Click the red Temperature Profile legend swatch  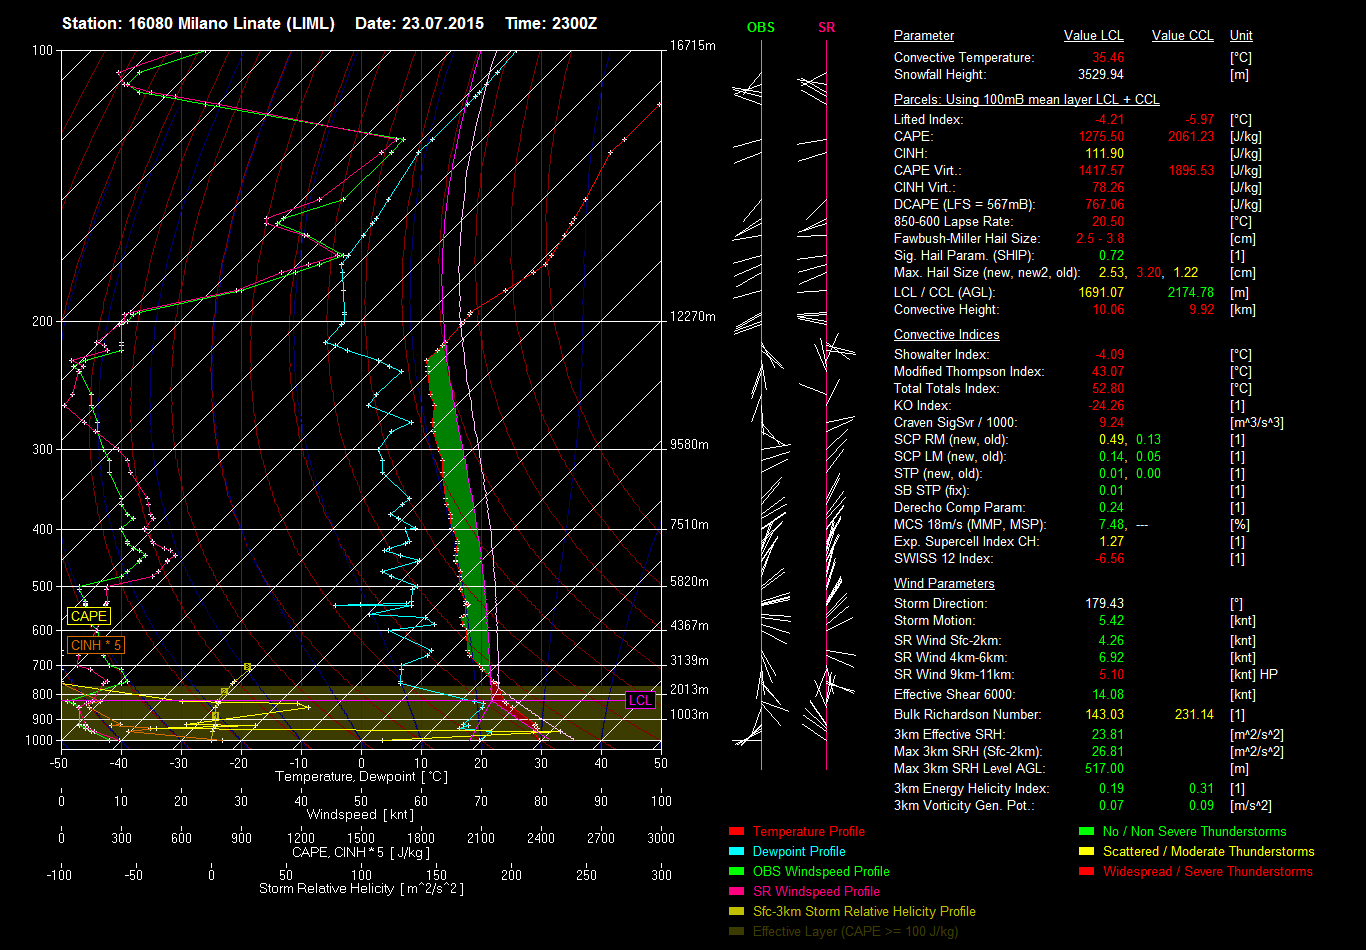click(x=737, y=831)
